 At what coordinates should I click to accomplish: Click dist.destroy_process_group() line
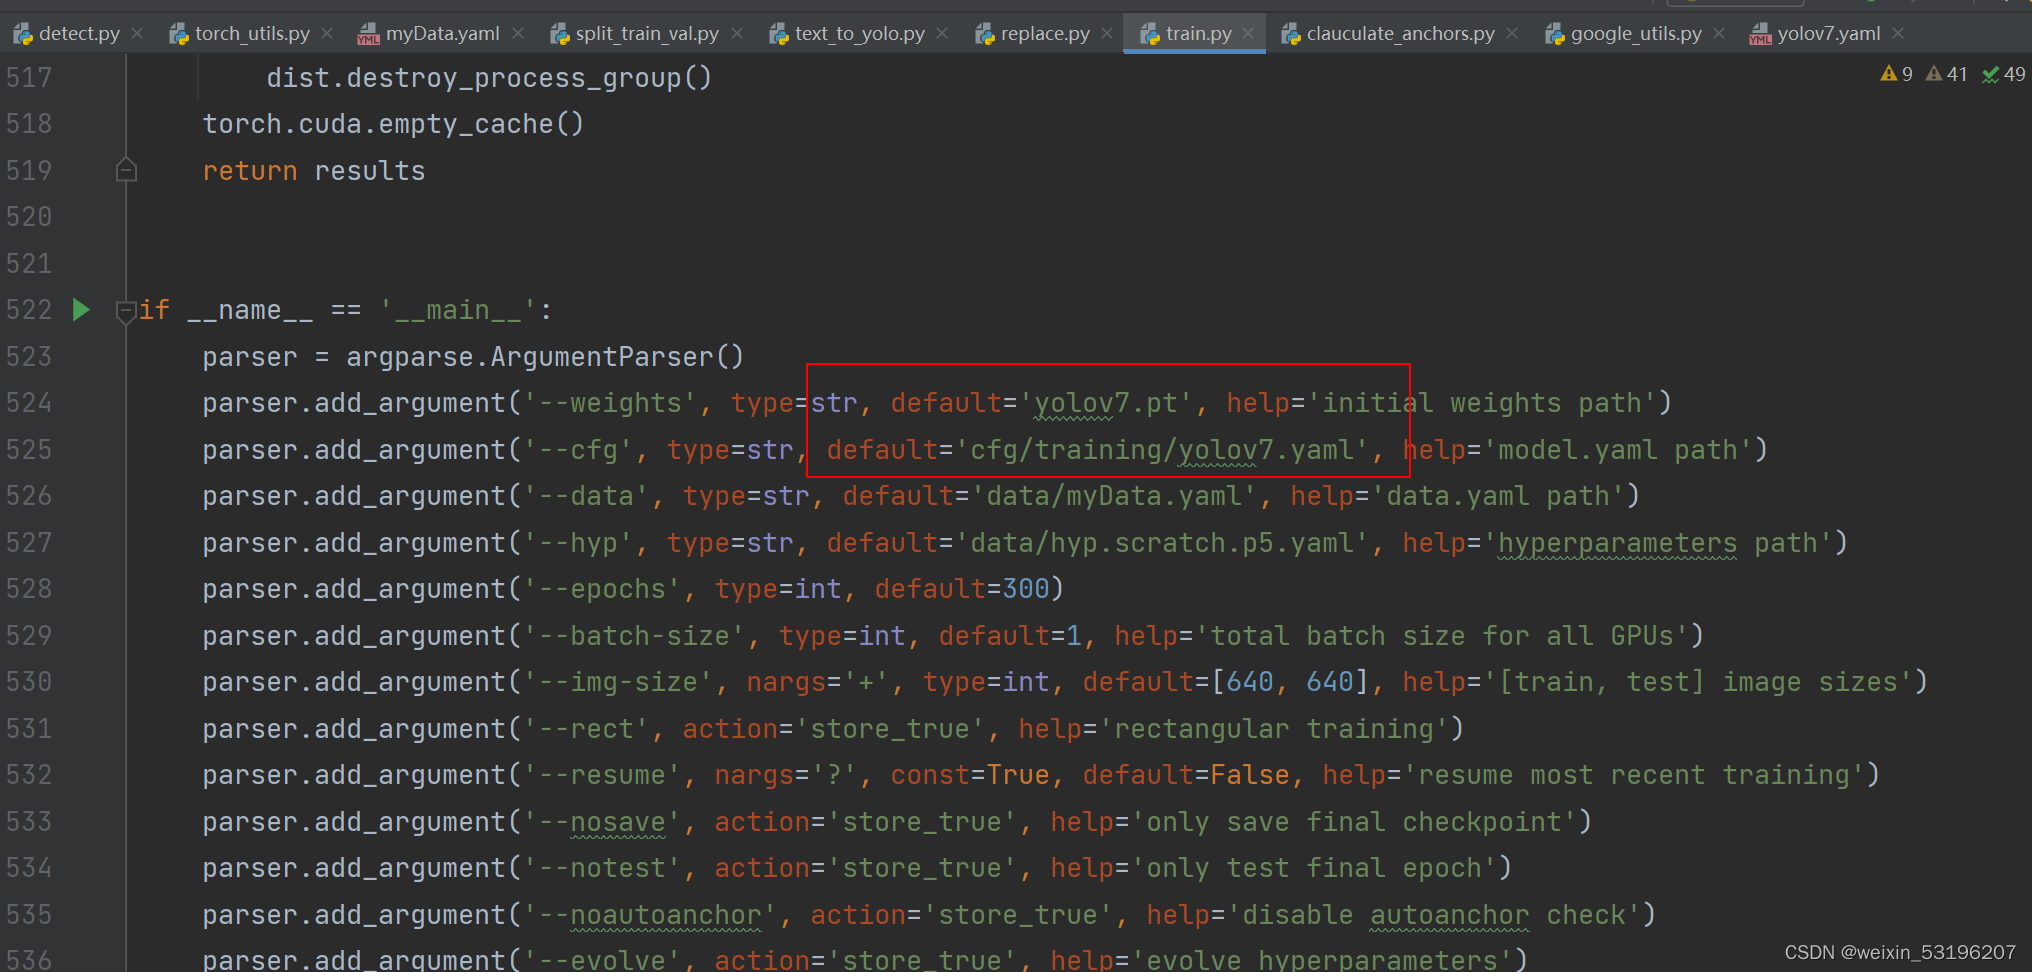pyautogui.click(x=489, y=78)
